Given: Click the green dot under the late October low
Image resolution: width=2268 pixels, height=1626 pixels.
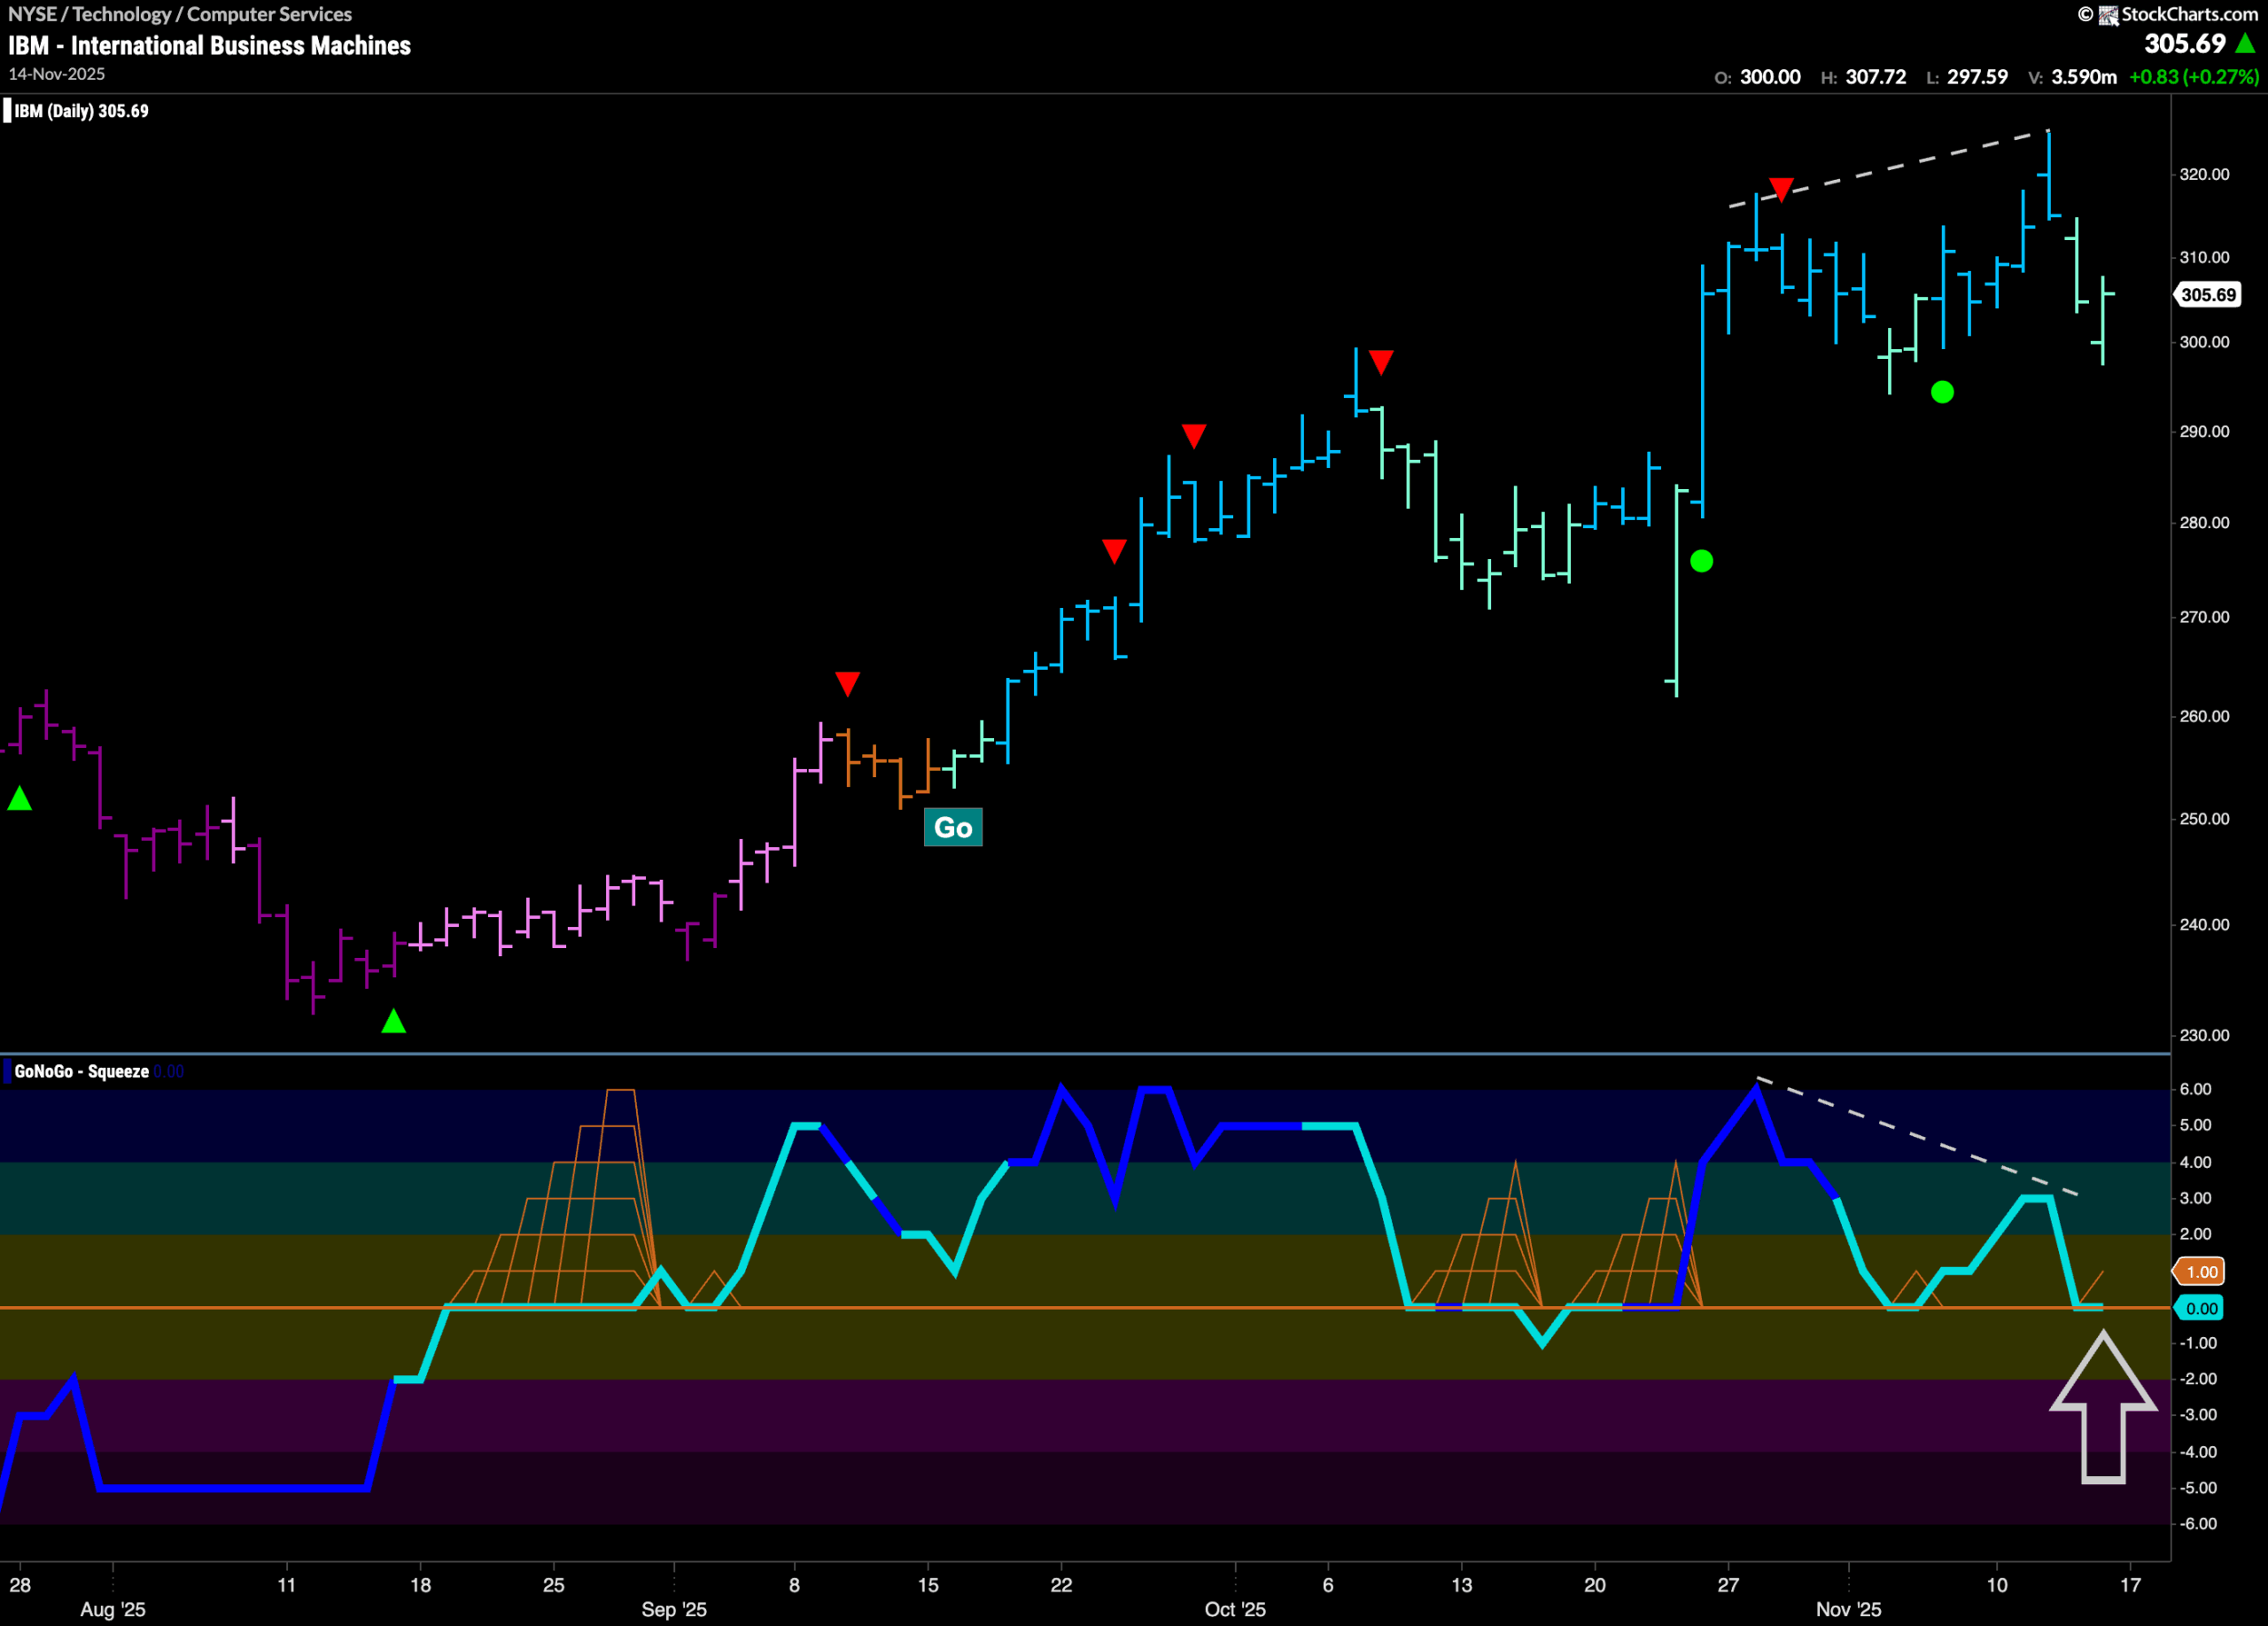Looking at the screenshot, I should click(x=1701, y=561).
